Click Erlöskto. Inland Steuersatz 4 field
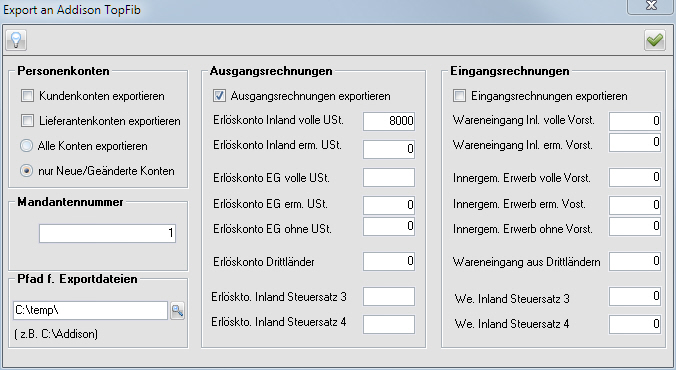 (389, 324)
